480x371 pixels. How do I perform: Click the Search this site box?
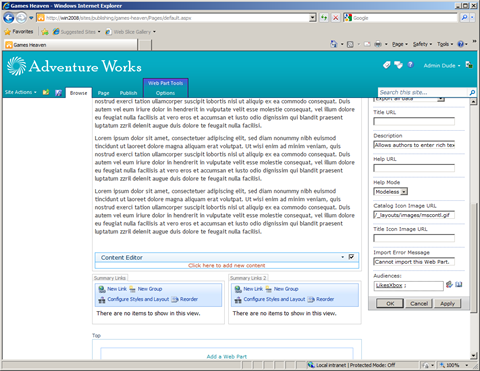point(423,92)
